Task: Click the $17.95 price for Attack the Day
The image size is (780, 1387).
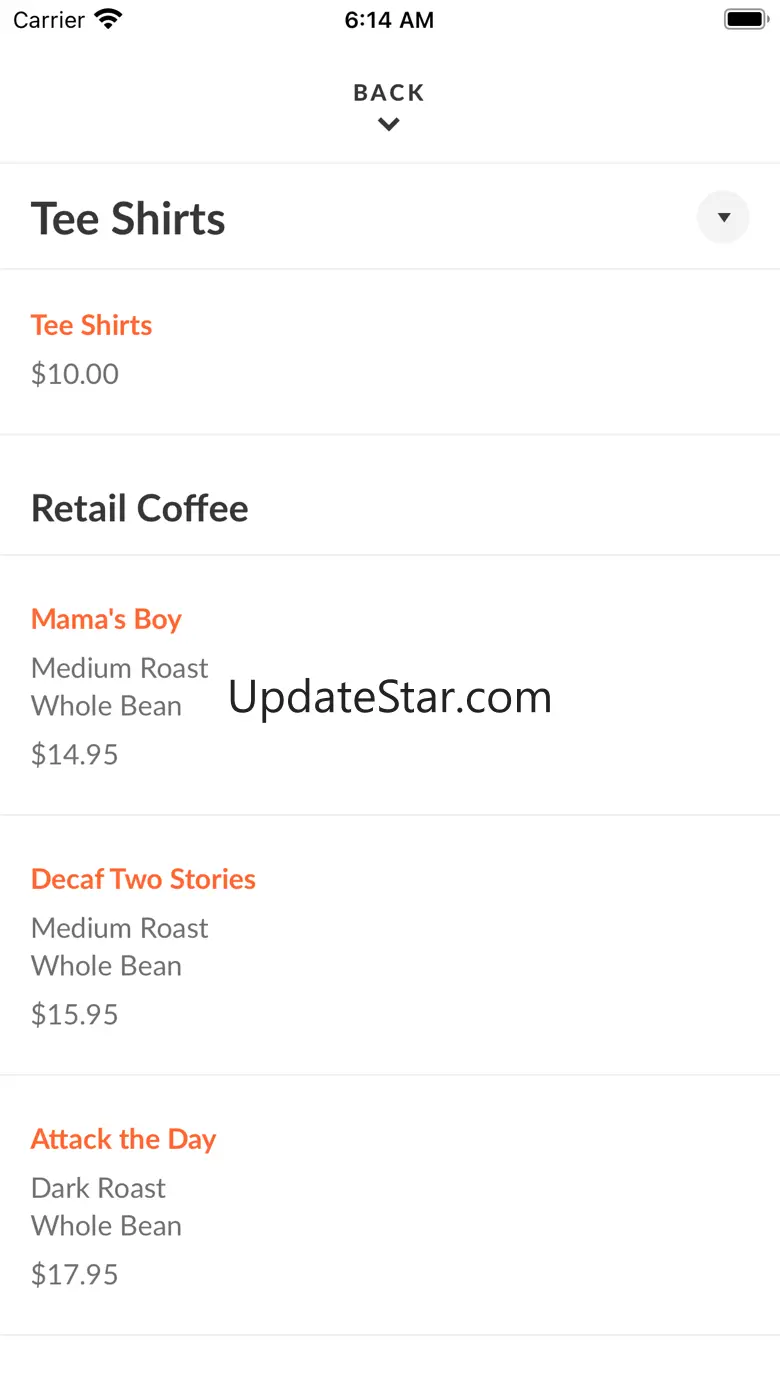Action: (x=75, y=1274)
